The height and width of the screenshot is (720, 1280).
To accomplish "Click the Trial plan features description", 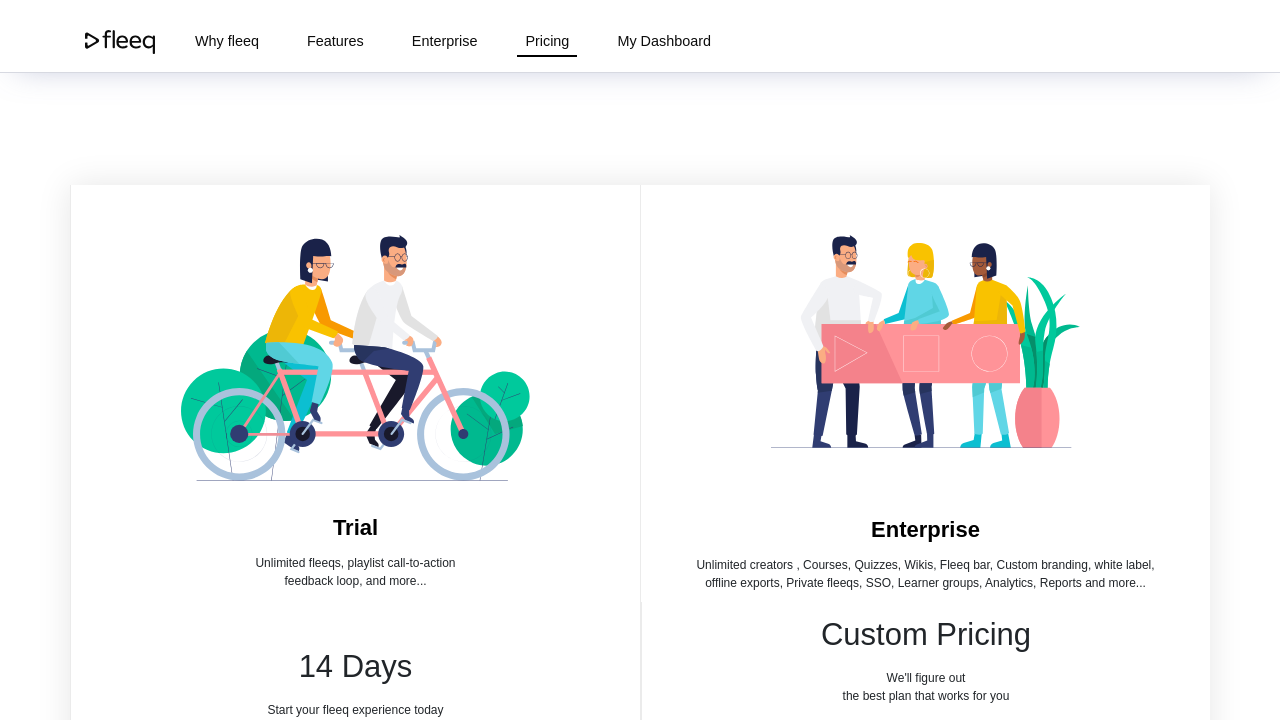I will tap(355, 572).
